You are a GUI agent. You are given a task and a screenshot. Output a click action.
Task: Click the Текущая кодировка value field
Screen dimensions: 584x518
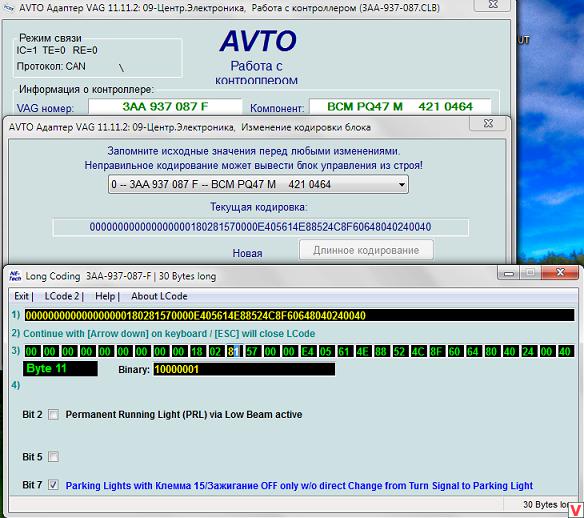[x=260, y=227]
